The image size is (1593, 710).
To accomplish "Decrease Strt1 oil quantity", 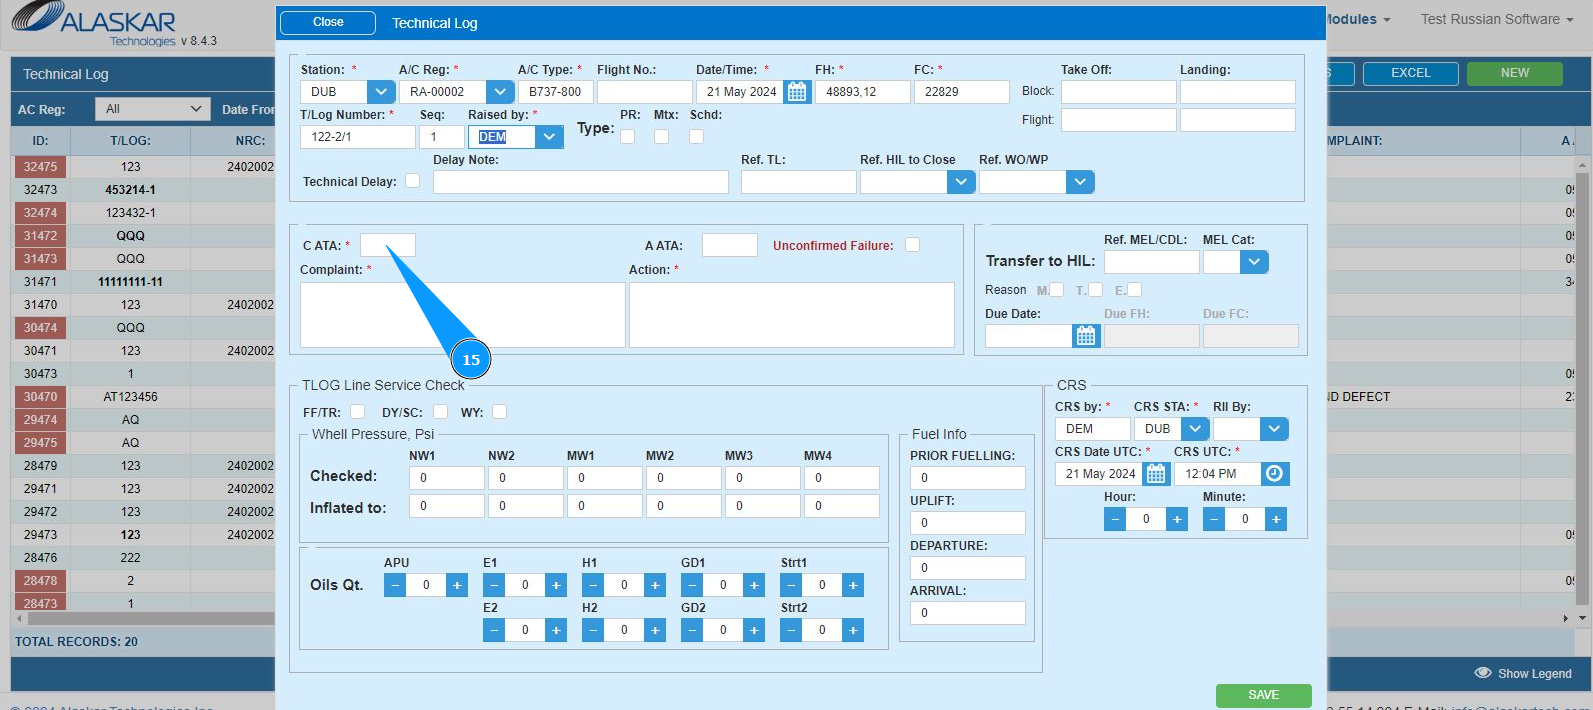I will pos(791,585).
